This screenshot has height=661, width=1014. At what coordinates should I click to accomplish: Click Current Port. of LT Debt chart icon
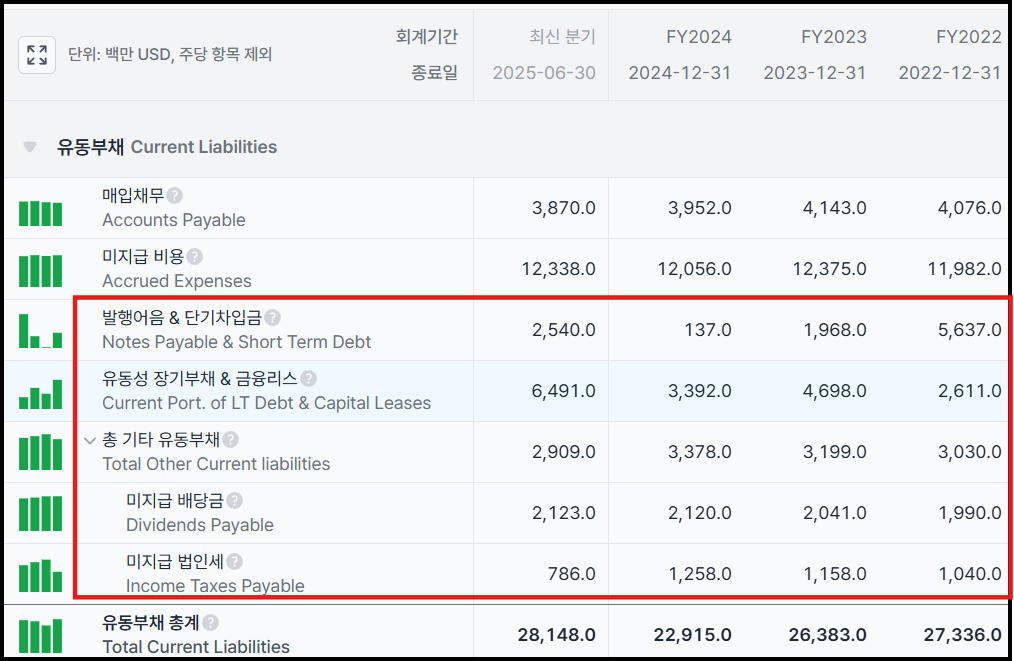coord(40,394)
